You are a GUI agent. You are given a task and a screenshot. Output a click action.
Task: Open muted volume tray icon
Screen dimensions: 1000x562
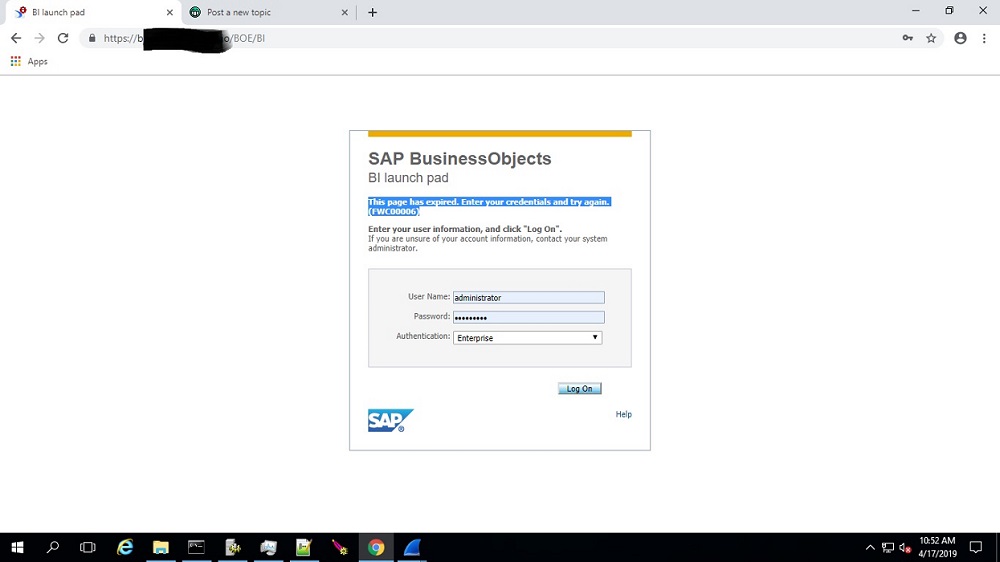point(904,547)
